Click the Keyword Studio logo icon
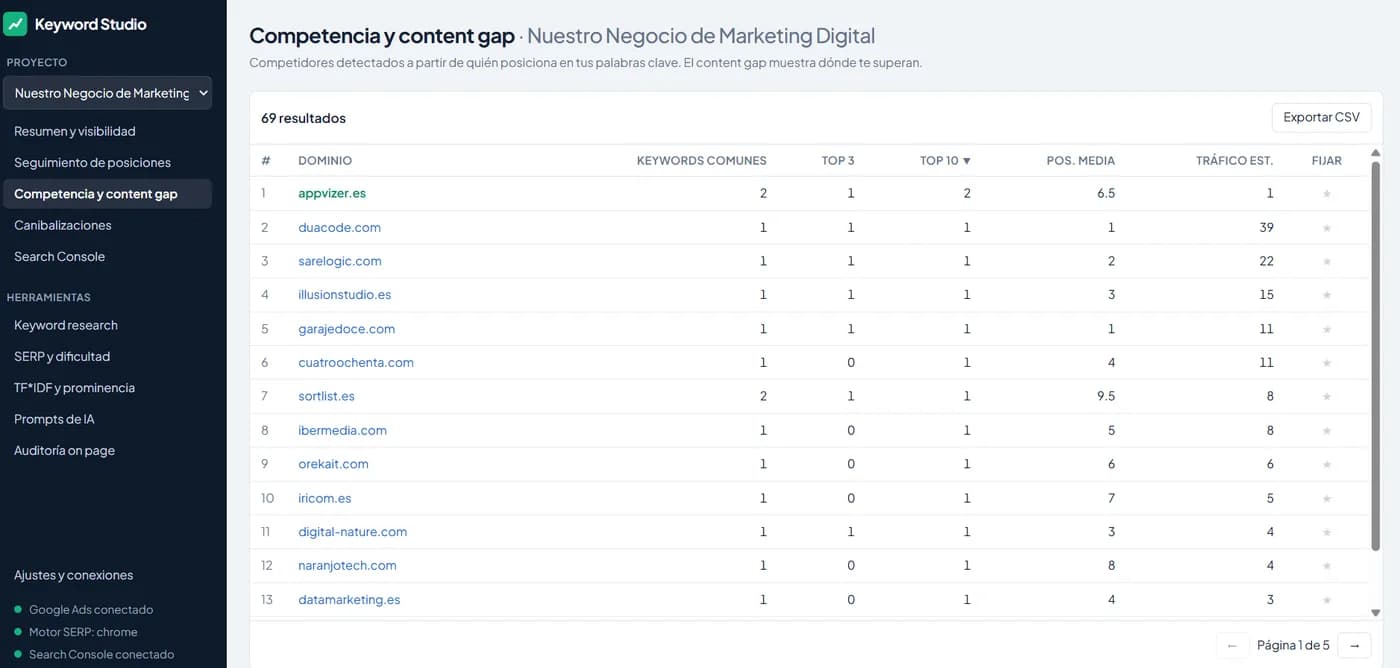 point(15,24)
